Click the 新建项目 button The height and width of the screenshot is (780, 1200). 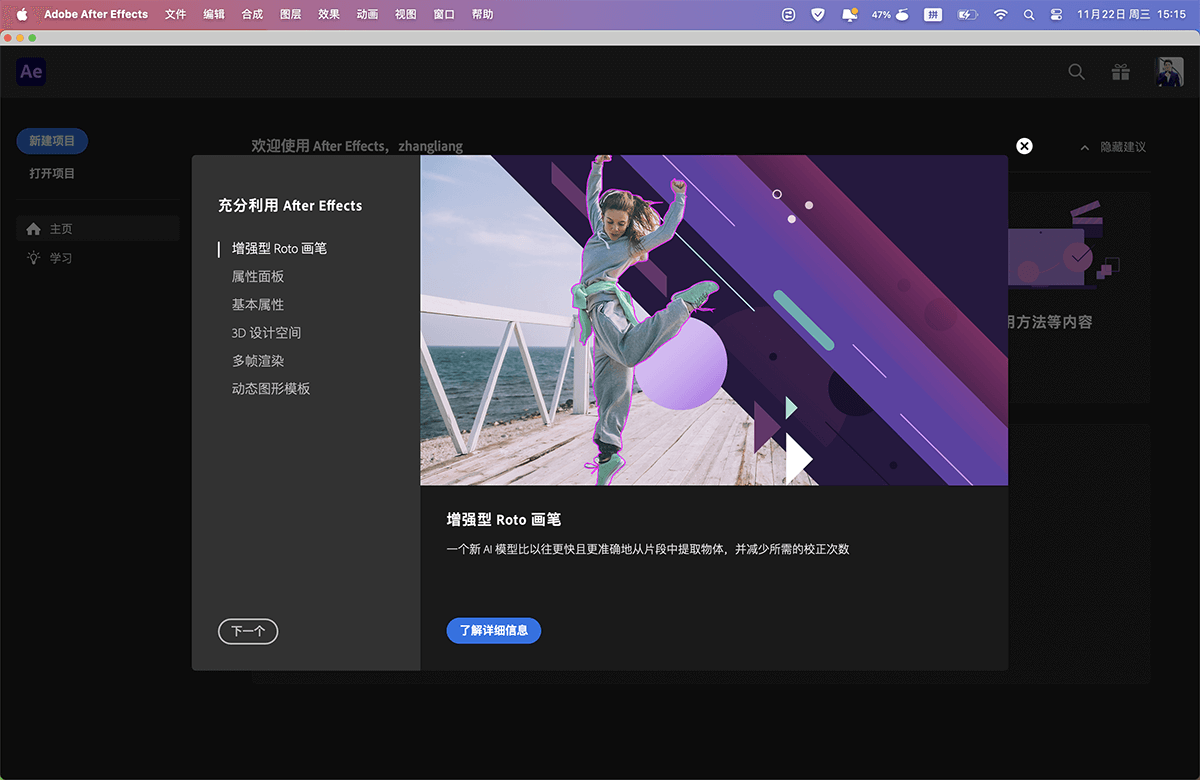coord(52,141)
